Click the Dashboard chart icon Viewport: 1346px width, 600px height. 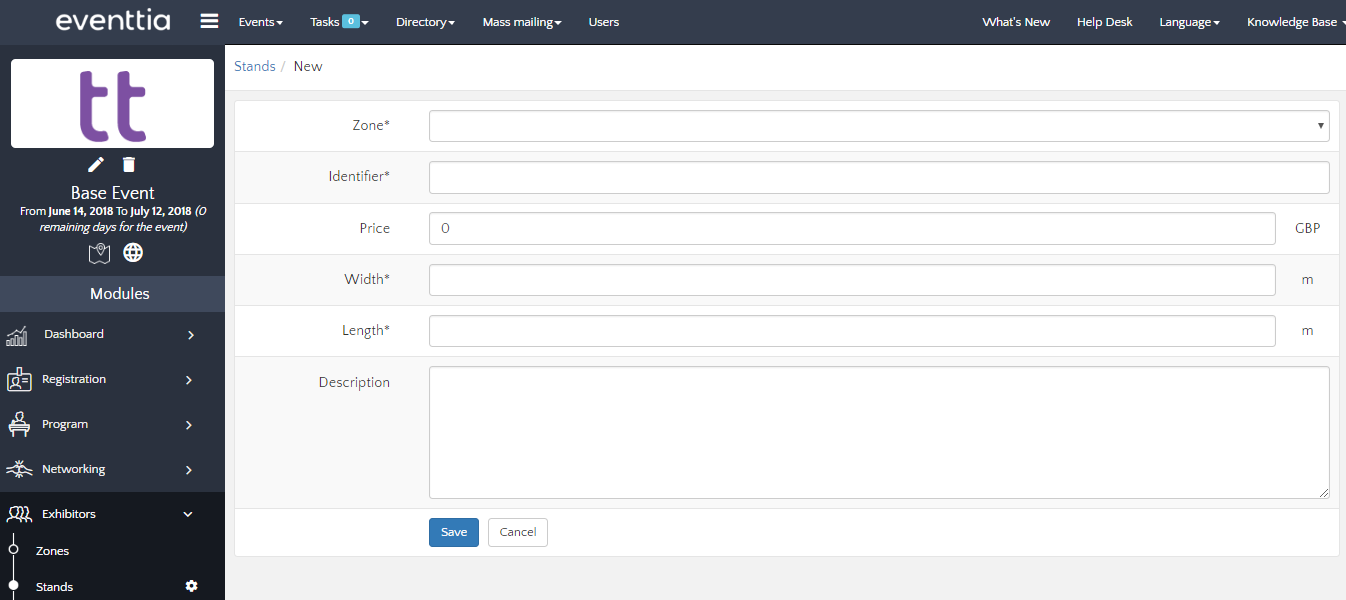coord(17,336)
